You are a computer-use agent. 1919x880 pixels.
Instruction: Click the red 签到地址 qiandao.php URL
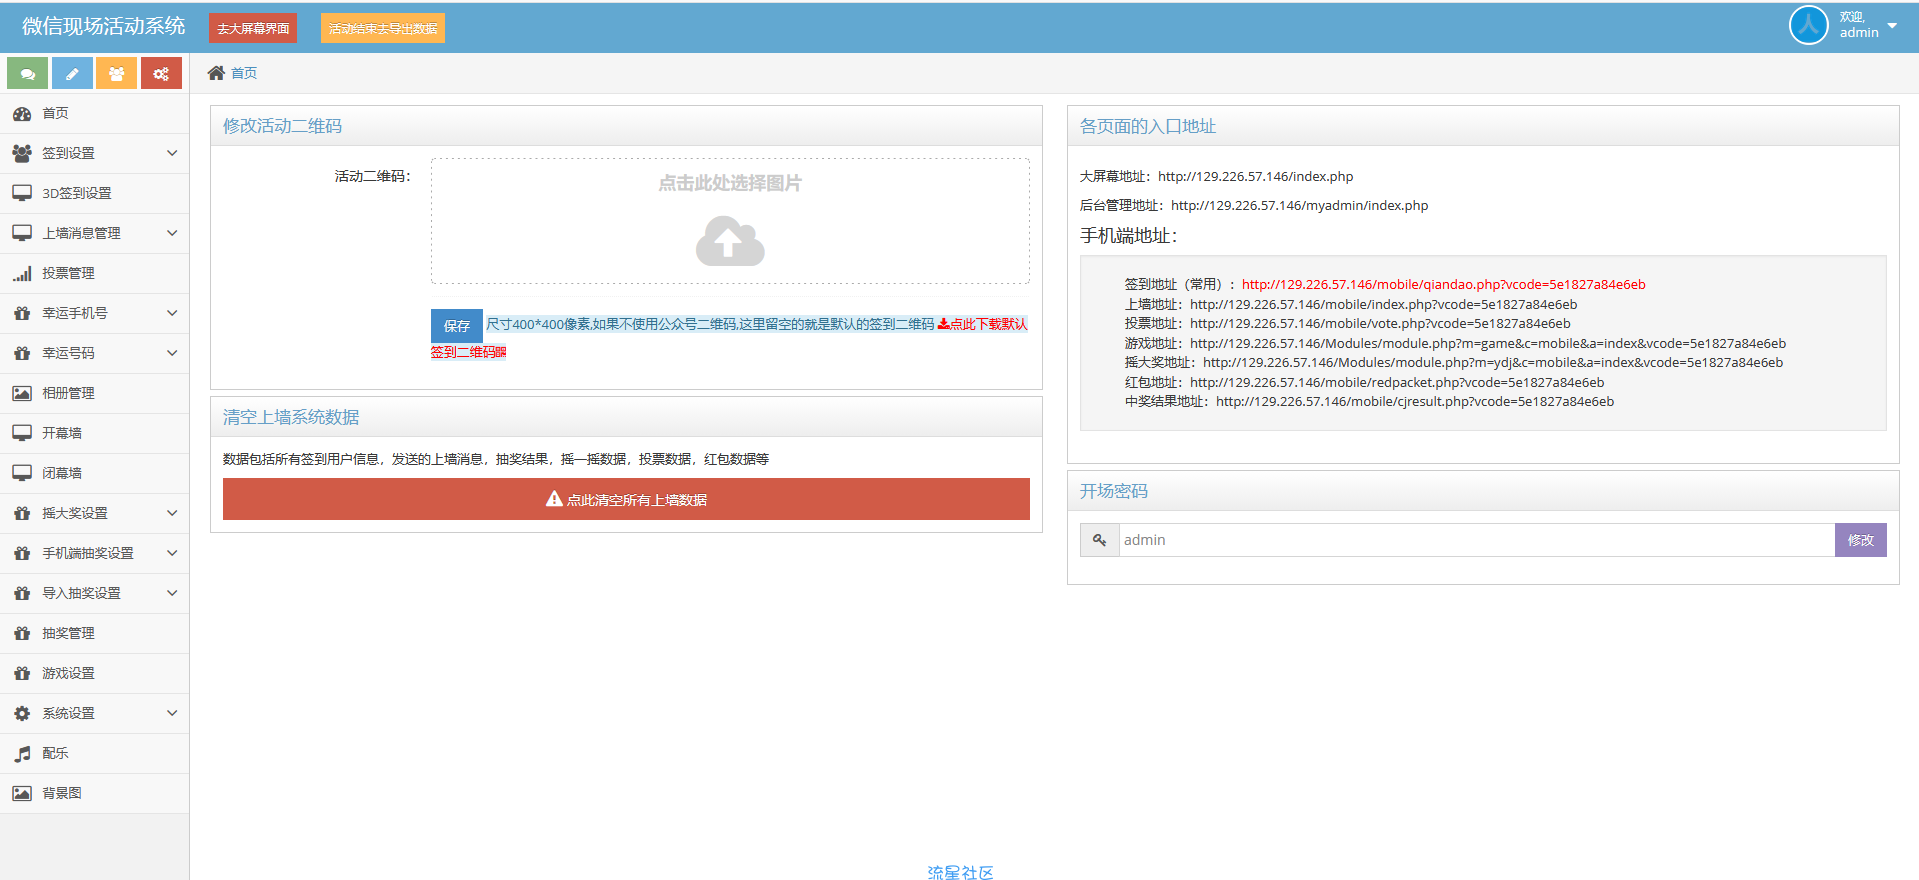pyautogui.click(x=1443, y=284)
